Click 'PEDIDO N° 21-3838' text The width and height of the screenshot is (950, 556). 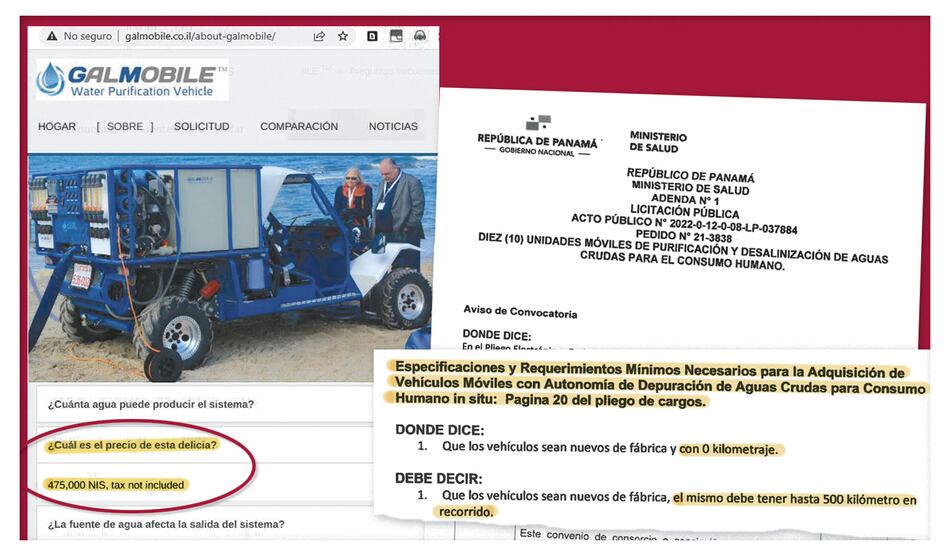point(683,236)
